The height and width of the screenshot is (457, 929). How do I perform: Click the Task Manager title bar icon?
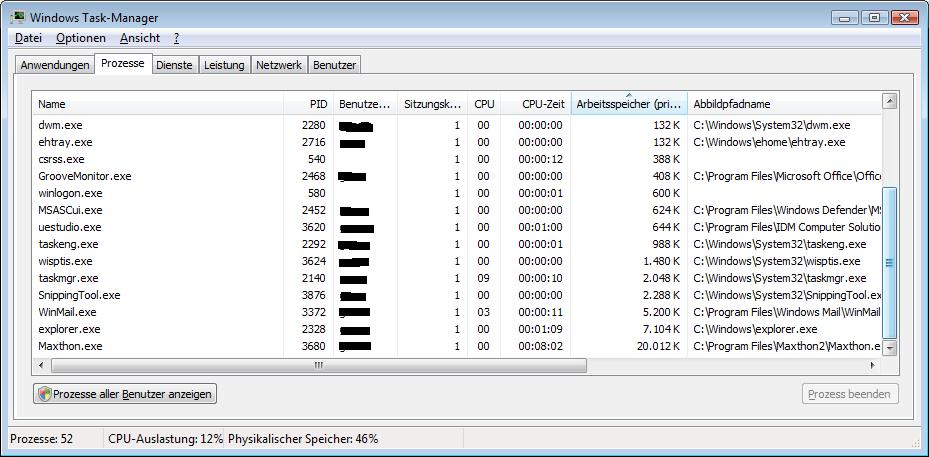click(x=18, y=17)
